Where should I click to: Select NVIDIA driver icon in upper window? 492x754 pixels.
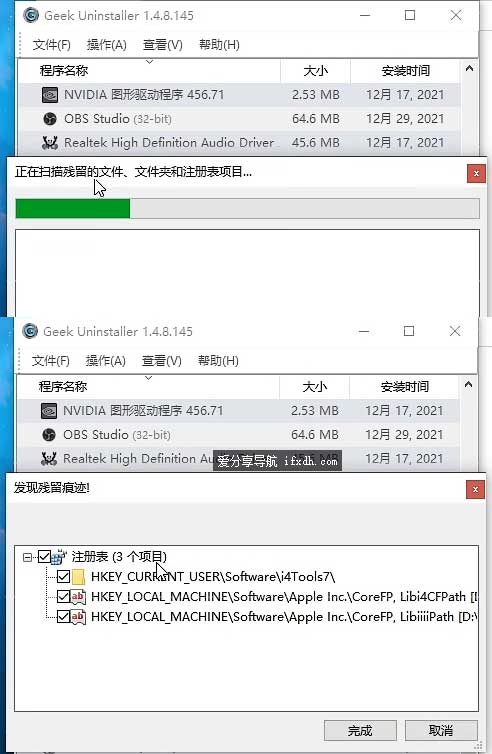(x=50, y=95)
